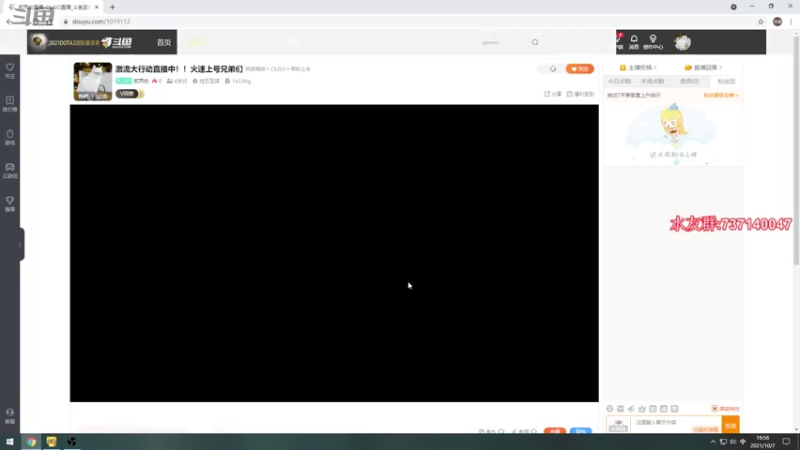800x450 pixels.
Task: Toggle the 屏蔽特效 effects blocking option
Action: [725, 409]
